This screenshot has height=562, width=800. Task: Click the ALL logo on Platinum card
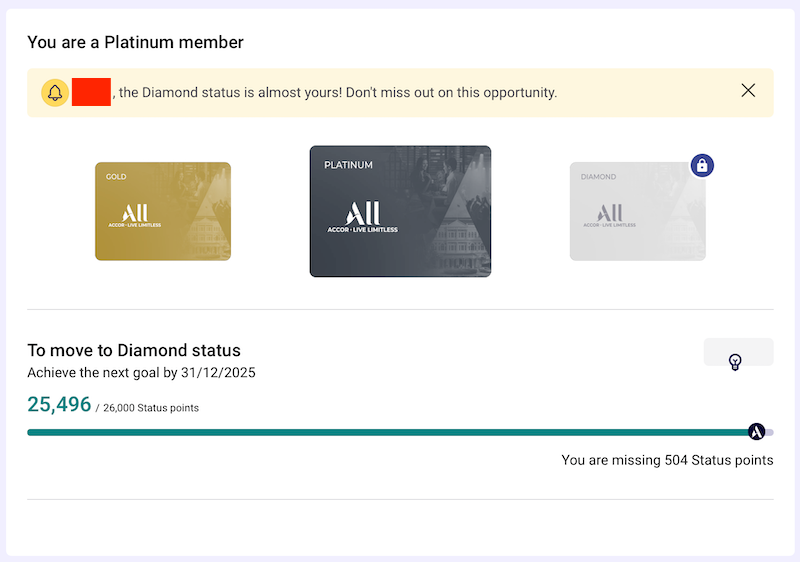[x=362, y=216]
